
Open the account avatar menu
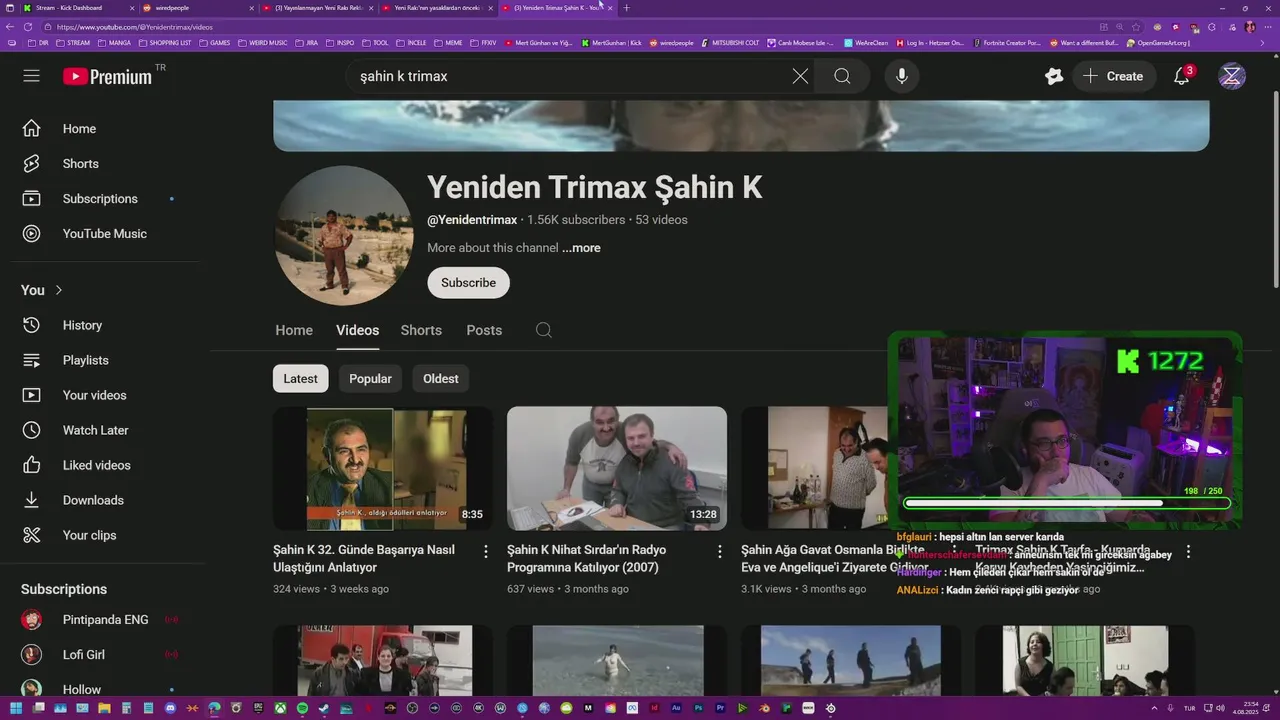point(1232,76)
